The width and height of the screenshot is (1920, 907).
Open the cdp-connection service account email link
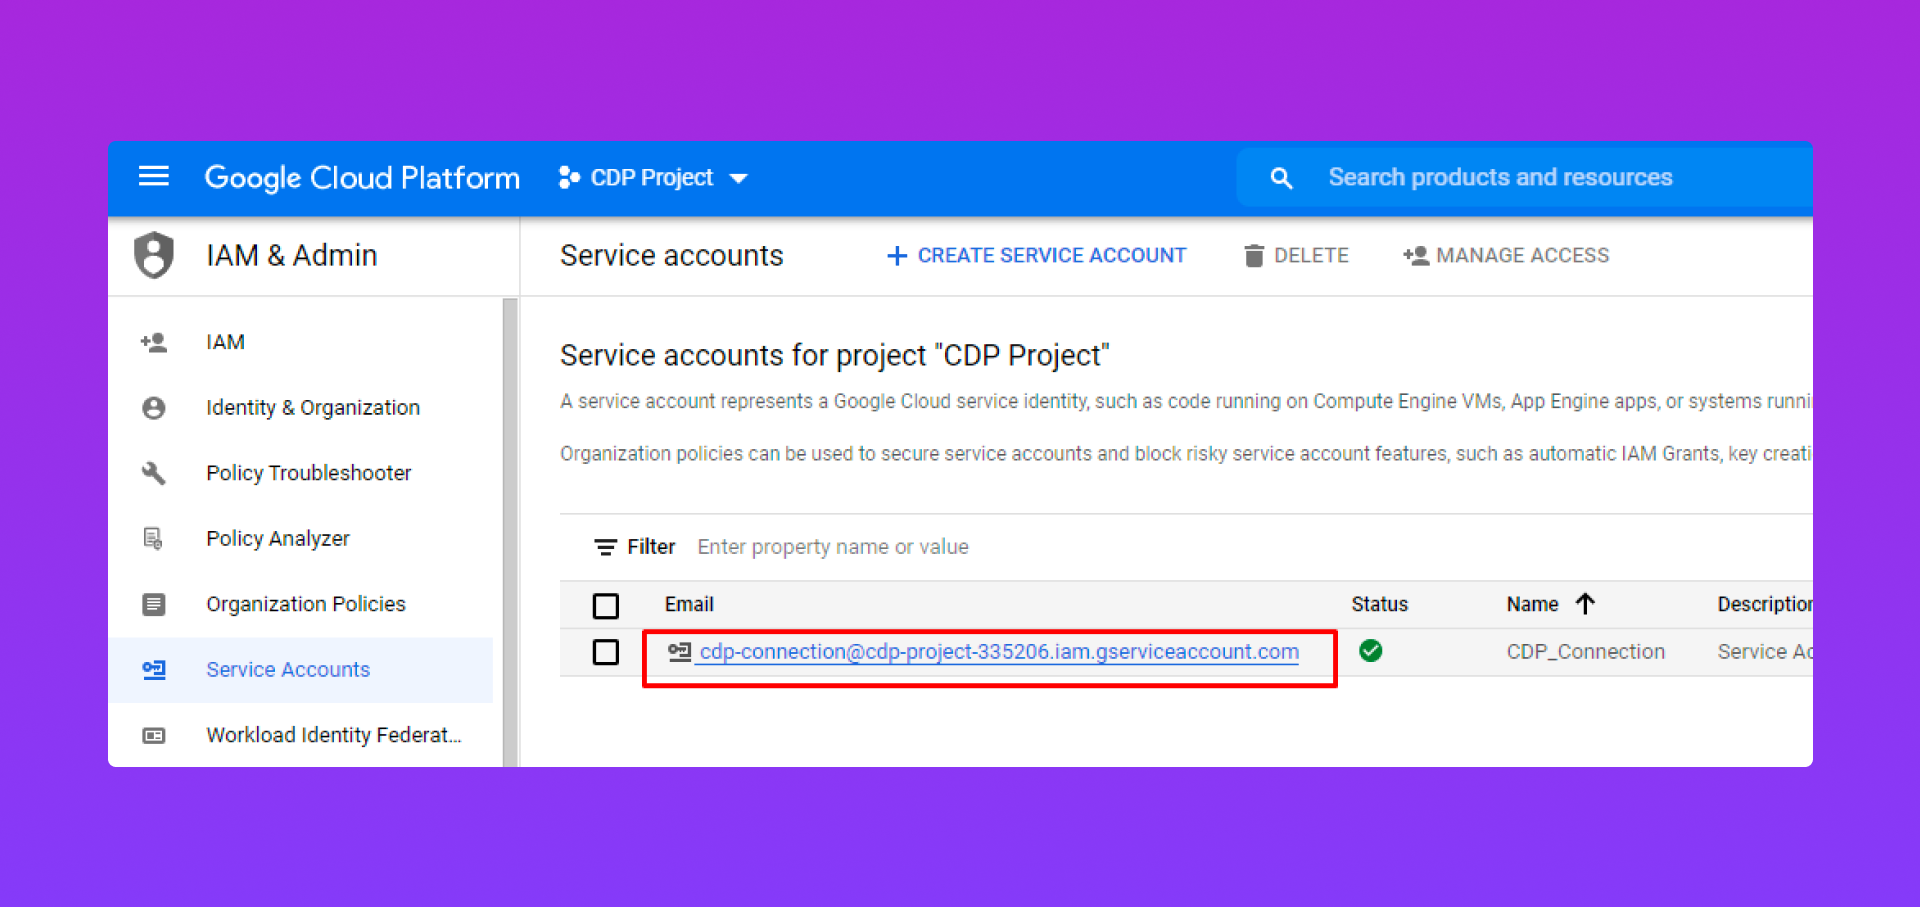pyautogui.click(x=998, y=652)
